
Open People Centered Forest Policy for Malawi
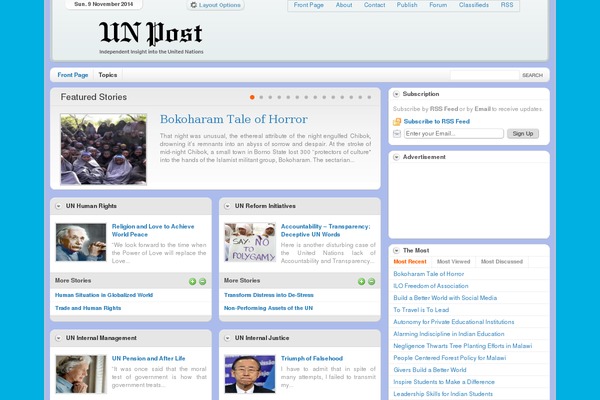coord(450,358)
